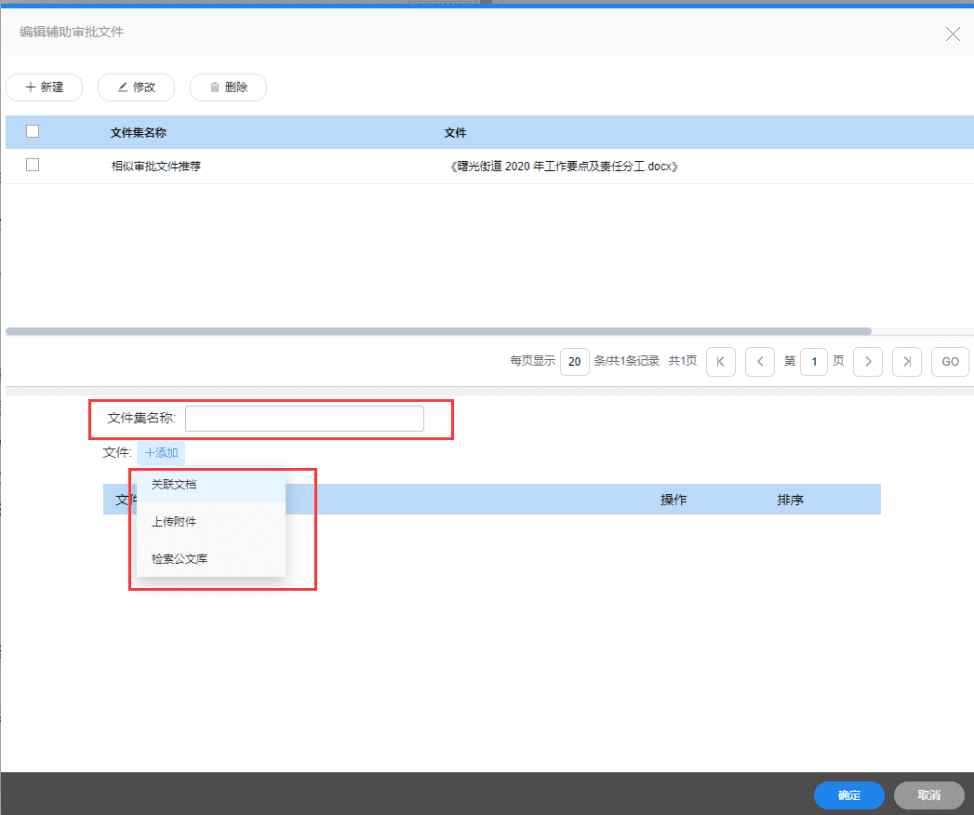
Task: Focus the 文件集名称 text input
Action: [304, 419]
